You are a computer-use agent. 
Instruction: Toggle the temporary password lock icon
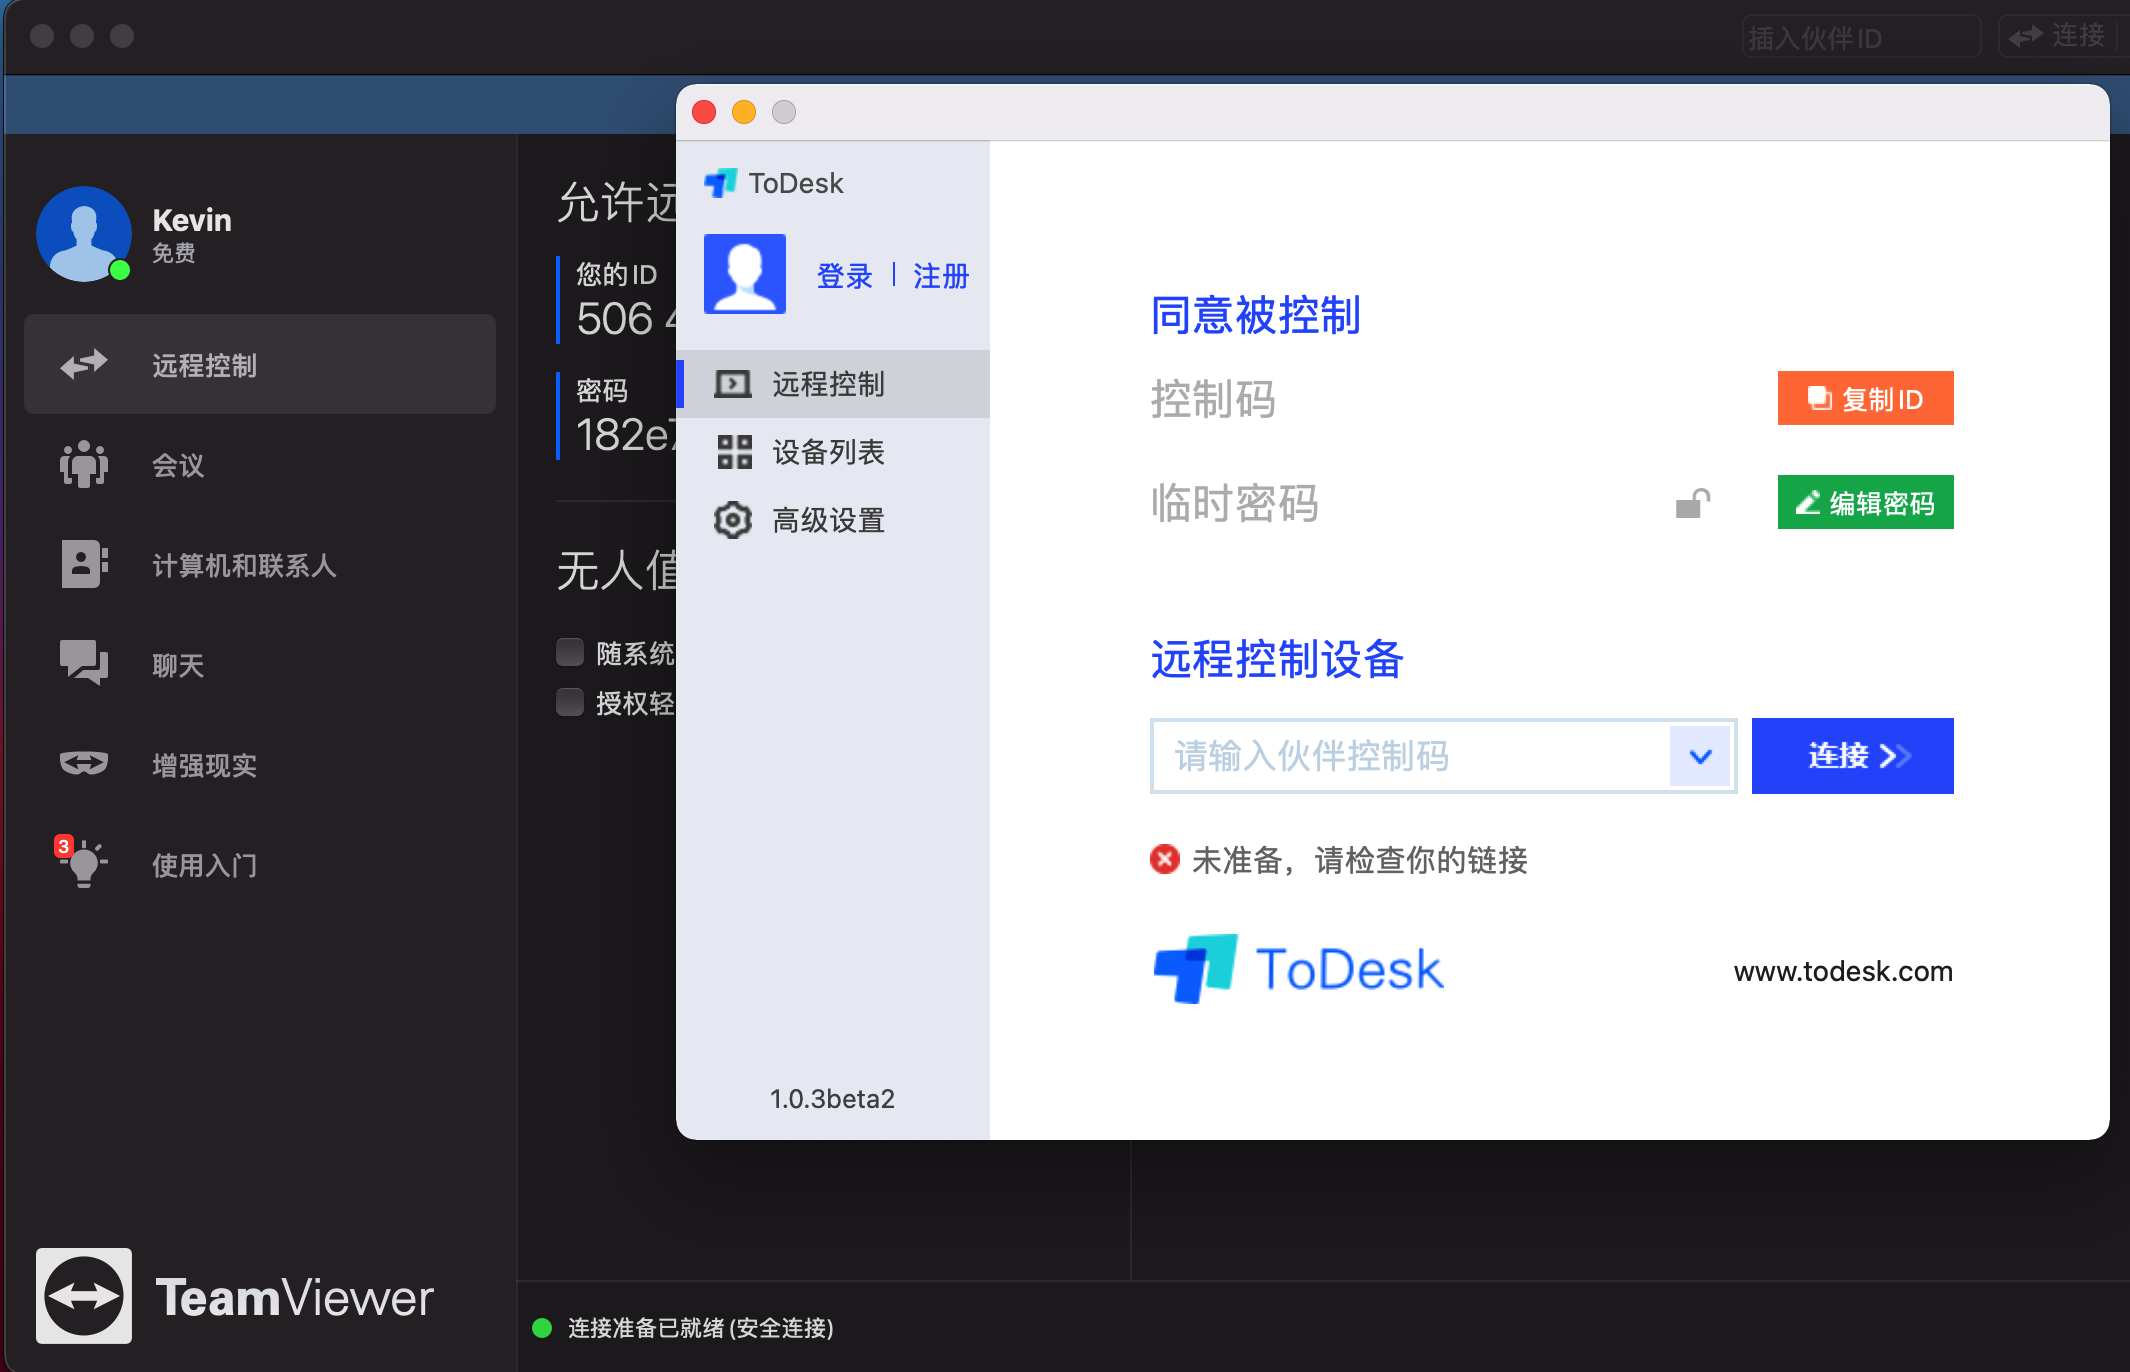point(1693,503)
